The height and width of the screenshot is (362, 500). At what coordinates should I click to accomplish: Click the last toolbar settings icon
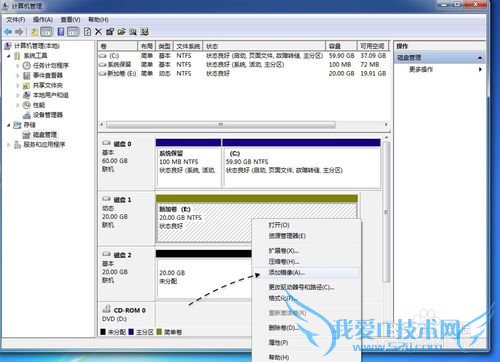coord(144,32)
